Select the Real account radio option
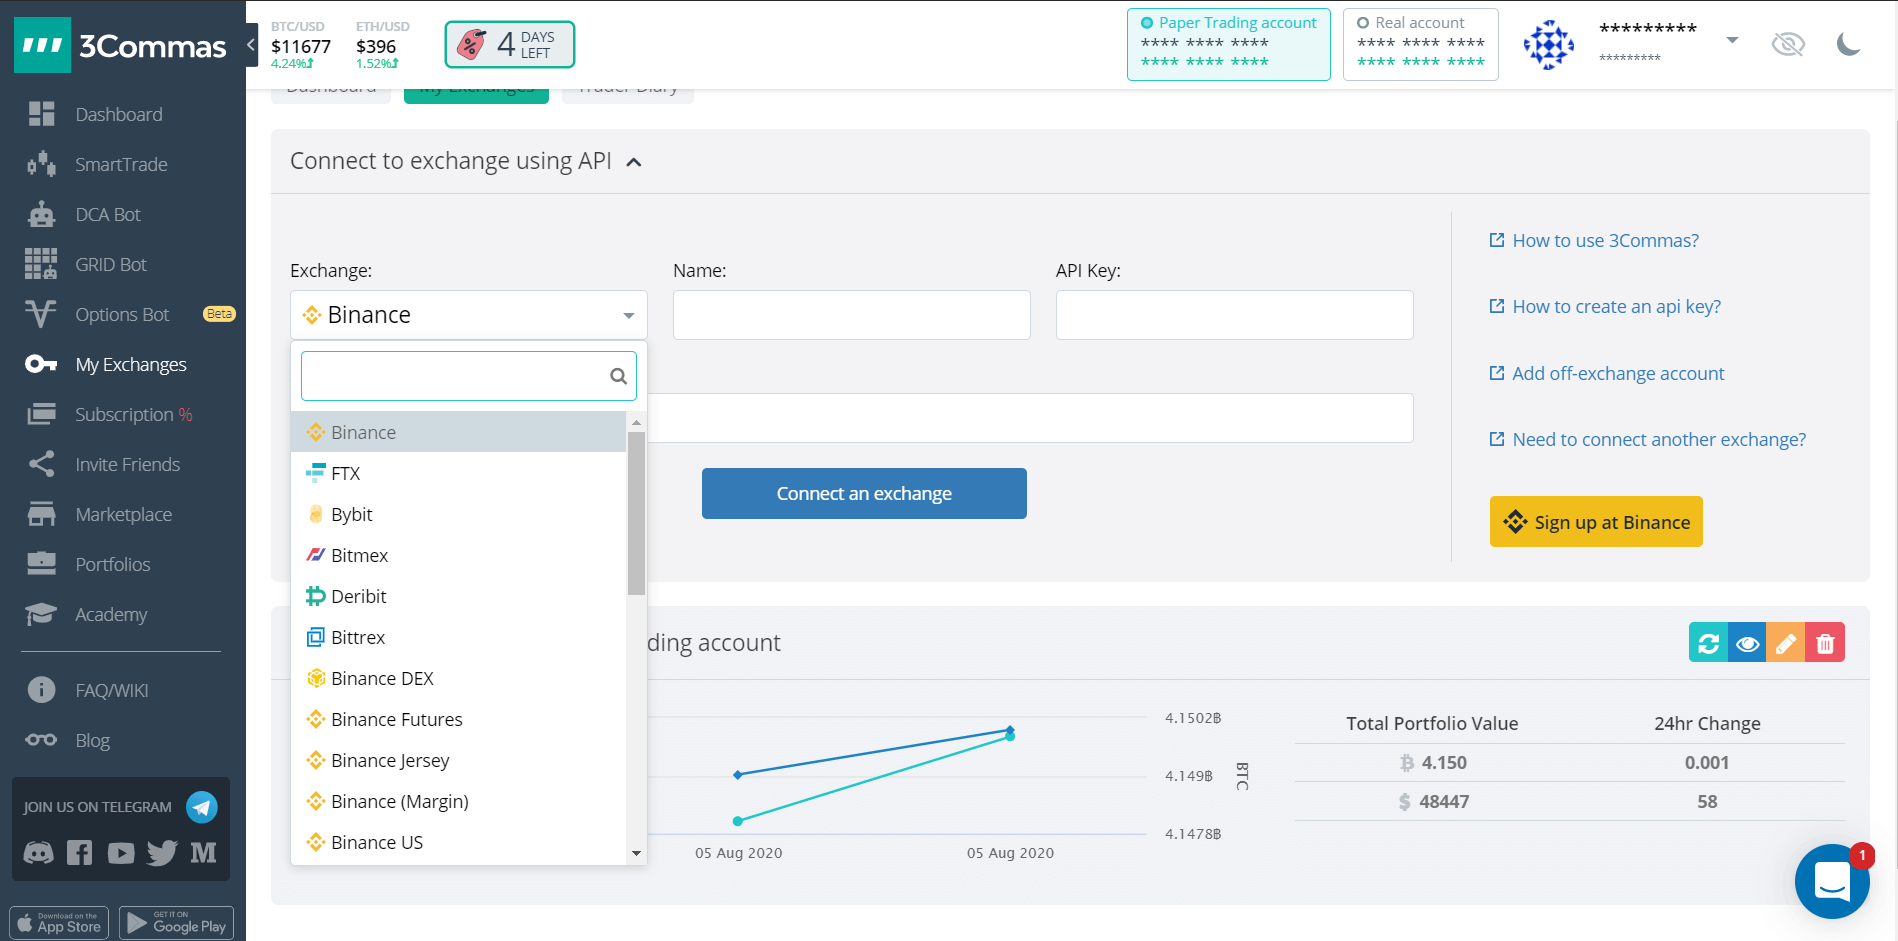 [x=1363, y=23]
